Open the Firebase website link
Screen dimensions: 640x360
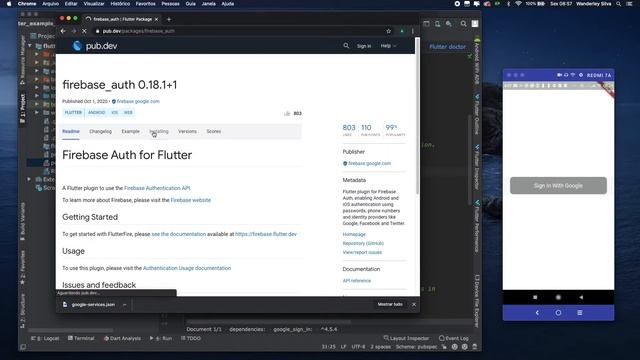(x=191, y=200)
